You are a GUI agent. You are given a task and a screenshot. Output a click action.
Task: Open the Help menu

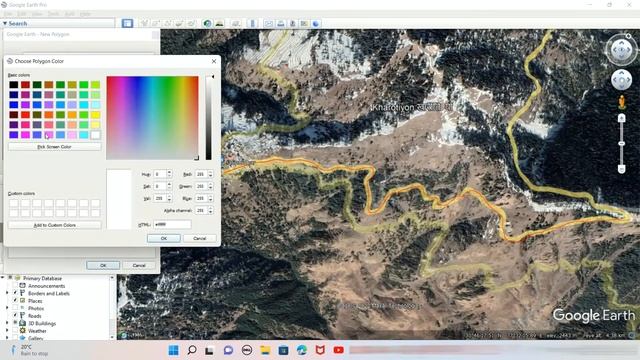tap(85, 14)
